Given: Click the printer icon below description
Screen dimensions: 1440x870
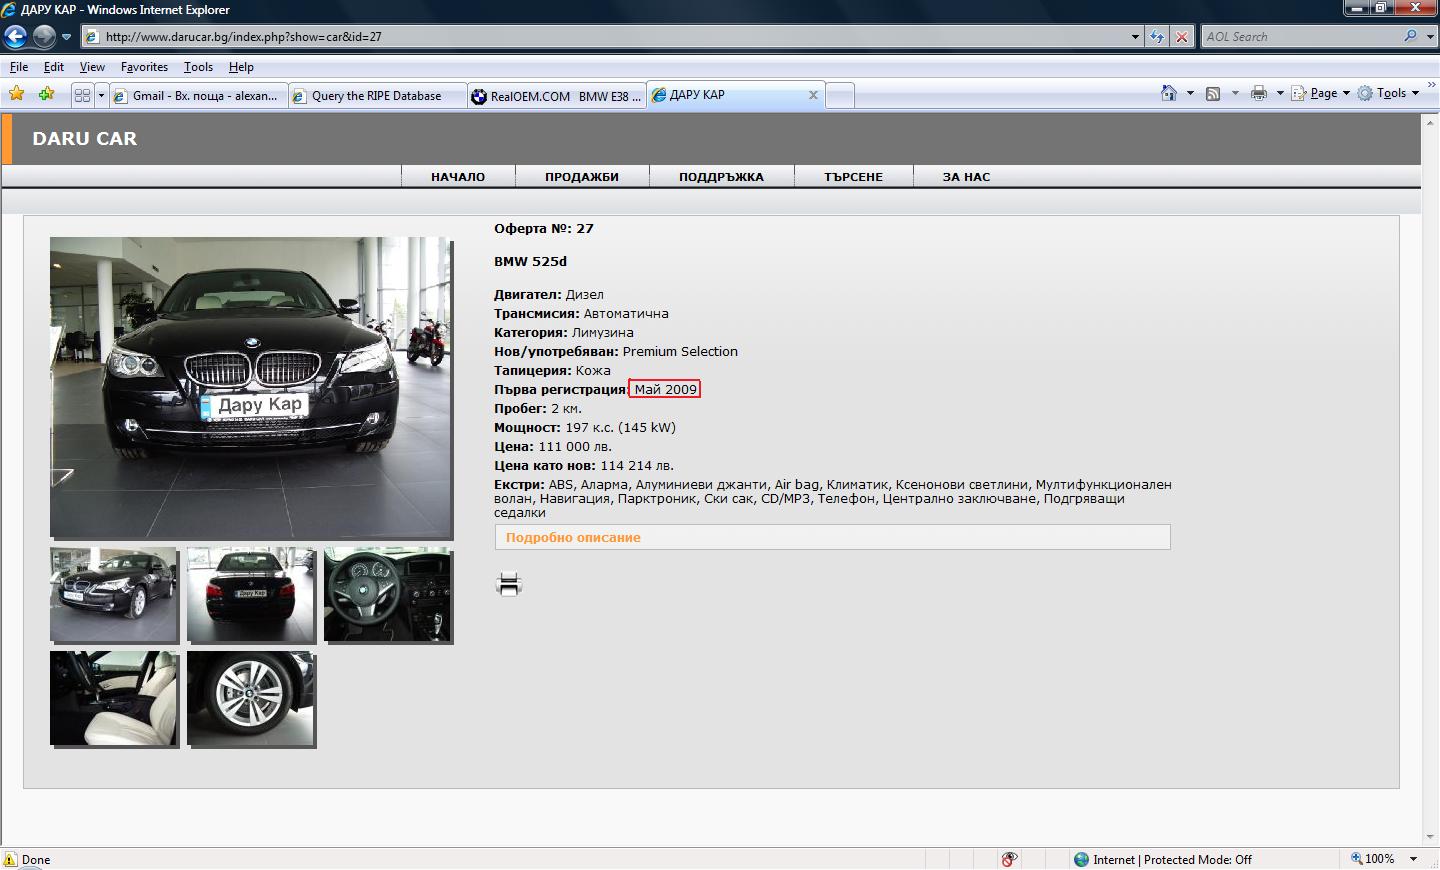Looking at the screenshot, I should click(x=509, y=584).
